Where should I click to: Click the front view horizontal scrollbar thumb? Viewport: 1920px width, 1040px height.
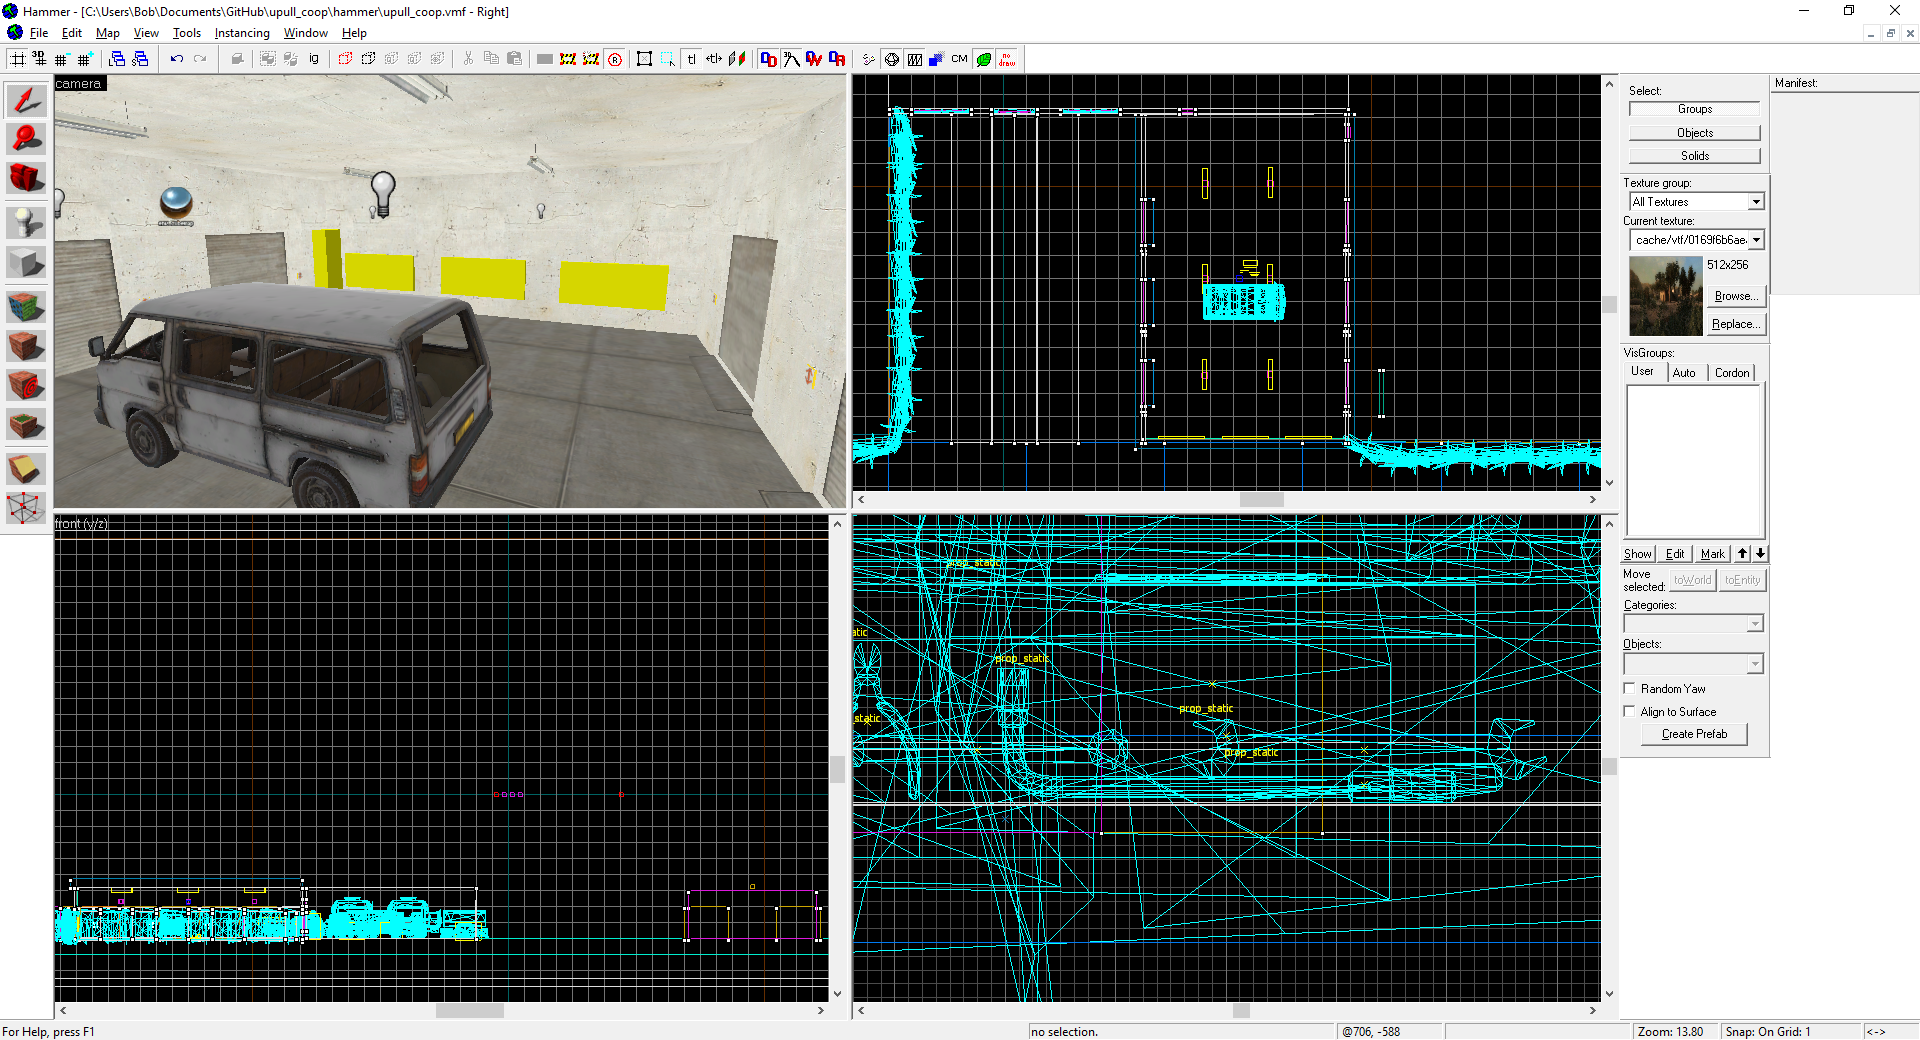[470, 1011]
